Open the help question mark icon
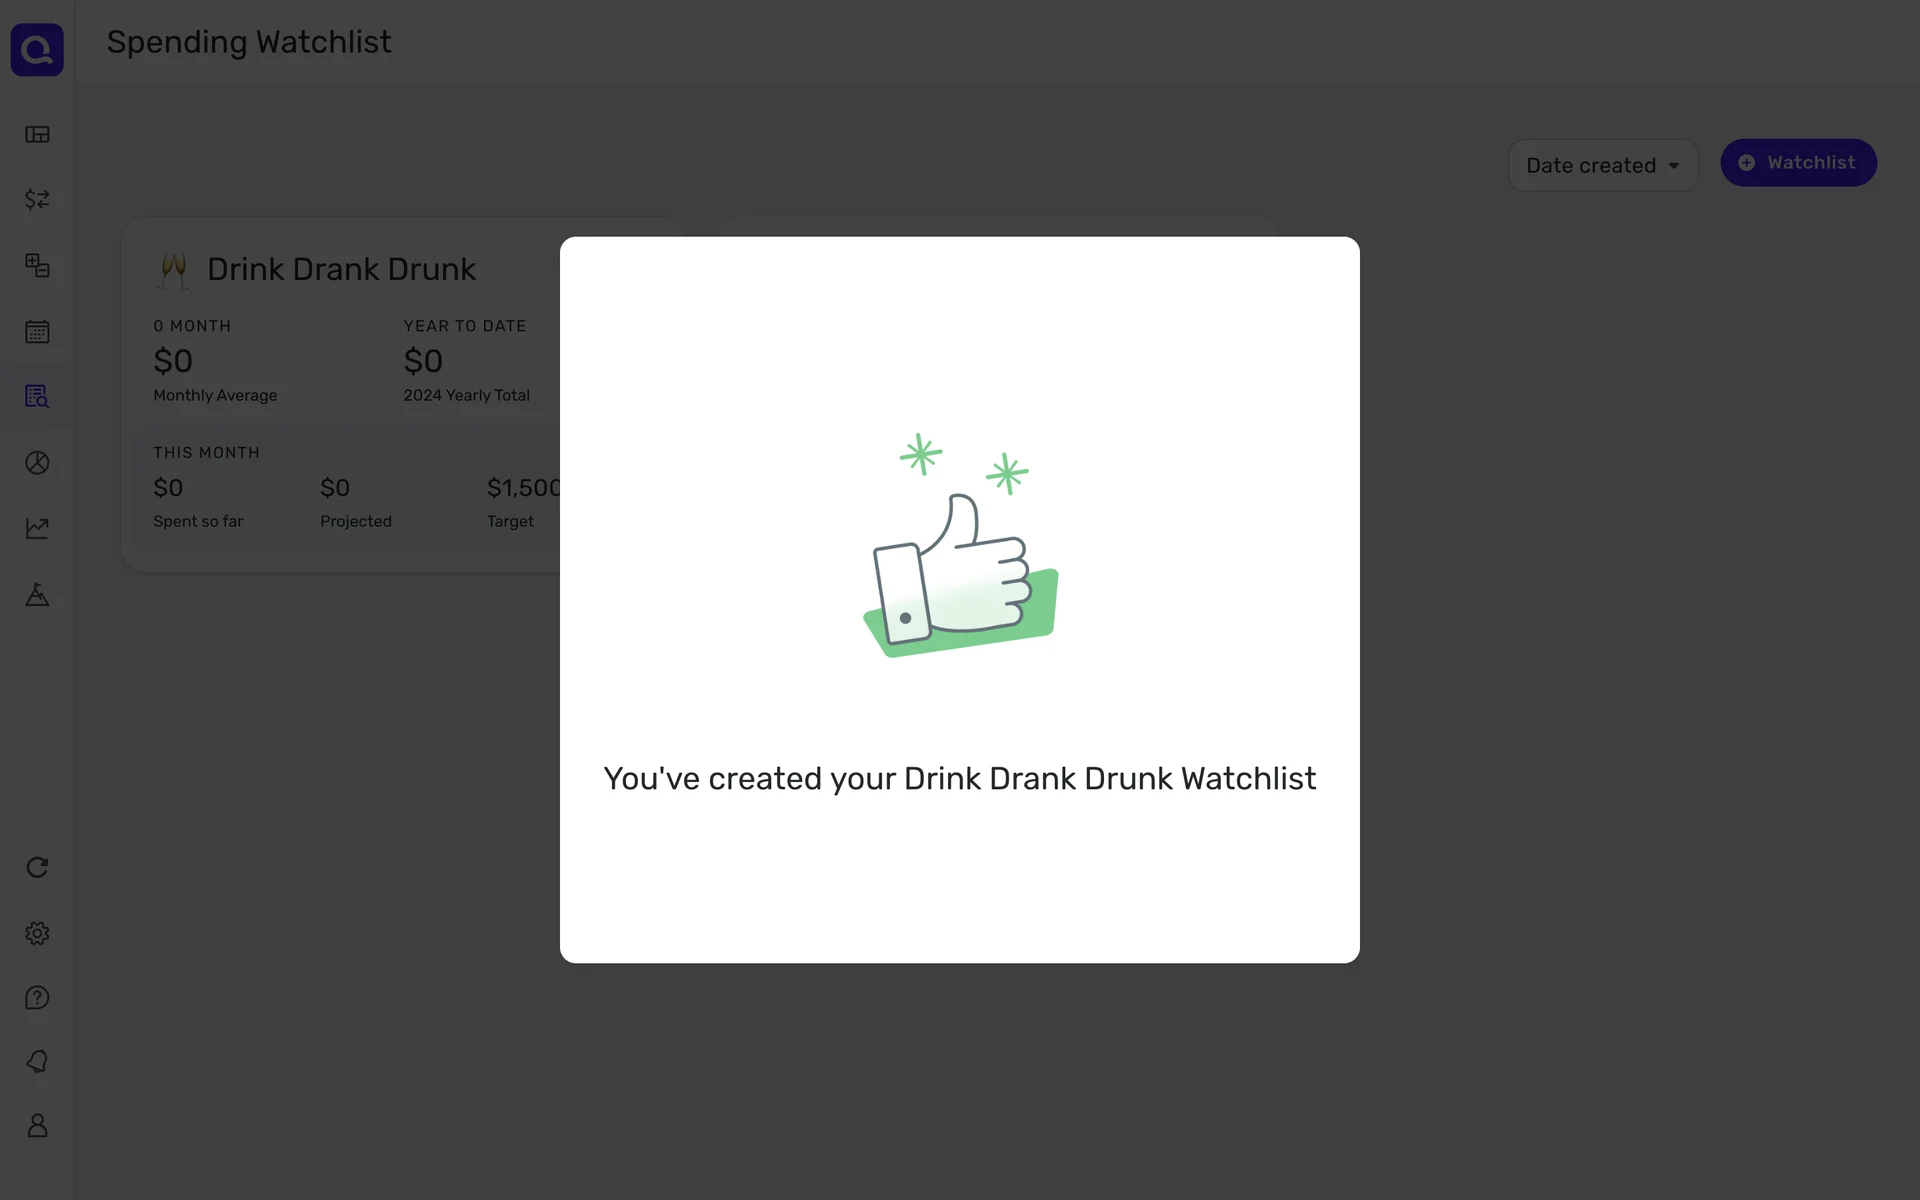Image resolution: width=1920 pixels, height=1200 pixels. tap(37, 998)
